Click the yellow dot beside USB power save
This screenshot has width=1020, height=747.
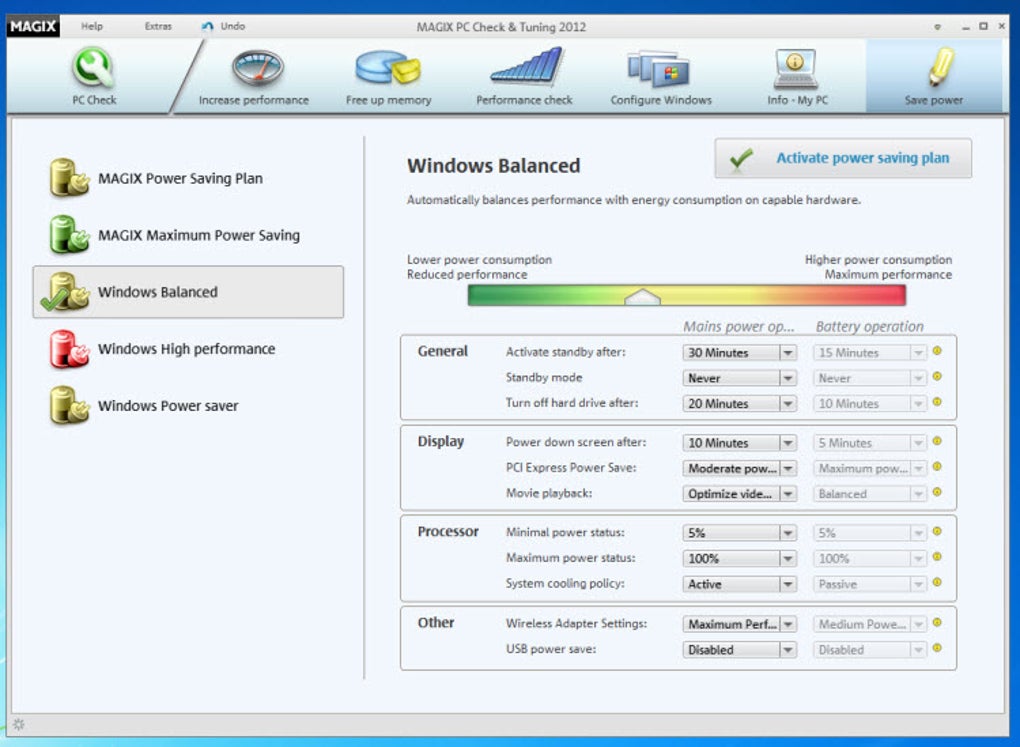coord(937,647)
